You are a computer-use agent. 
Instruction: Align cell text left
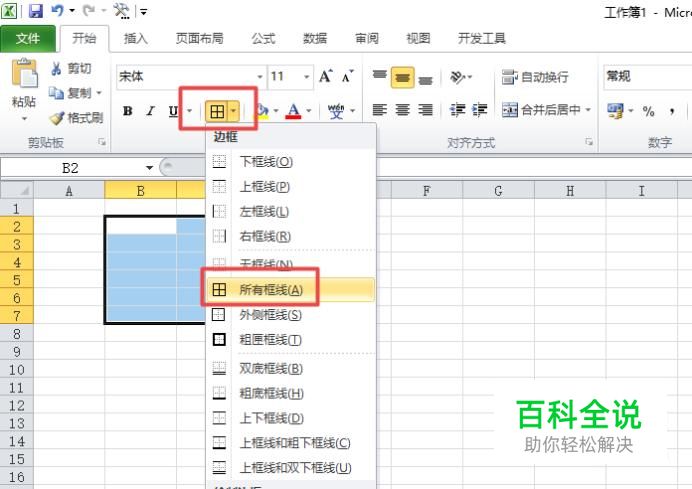[380, 109]
